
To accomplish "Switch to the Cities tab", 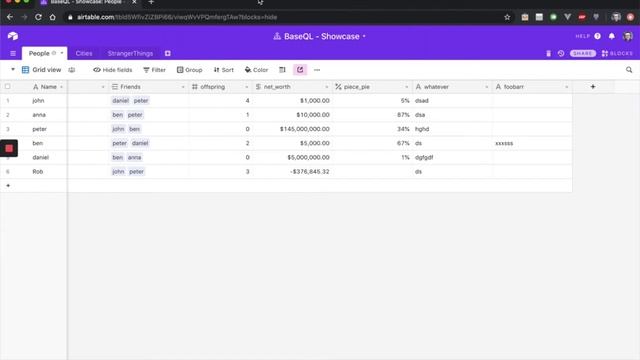I will tap(84, 53).
